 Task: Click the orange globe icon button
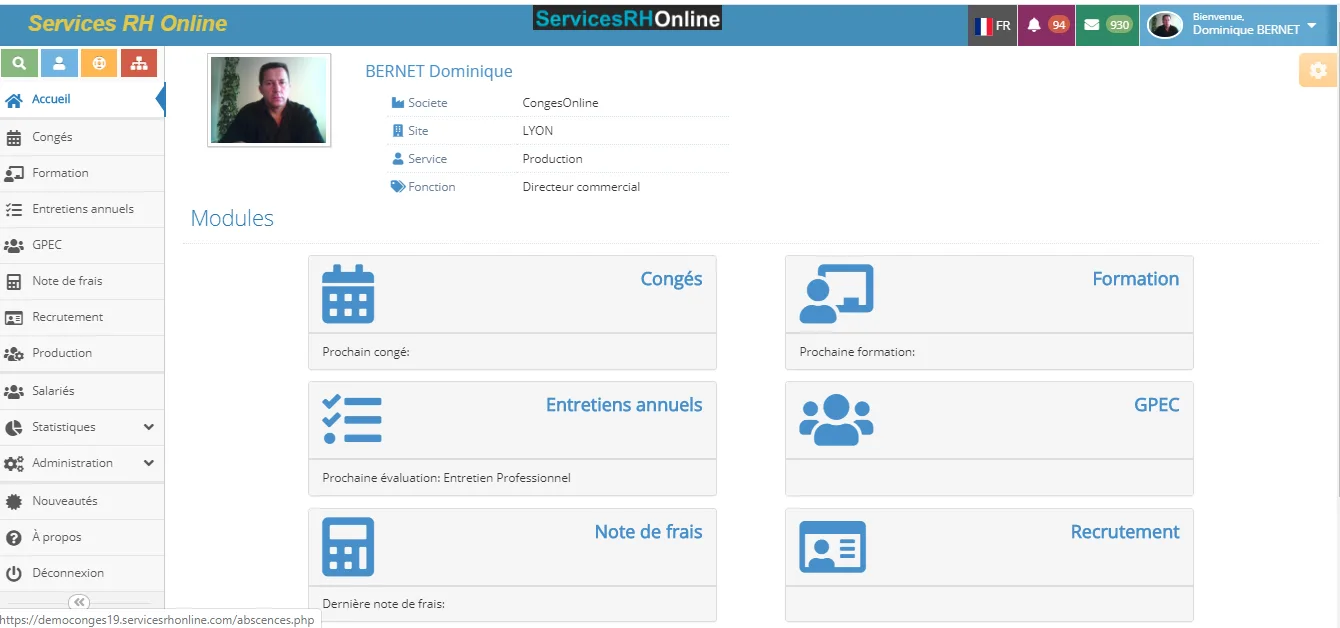pyautogui.click(x=99, y=63)
